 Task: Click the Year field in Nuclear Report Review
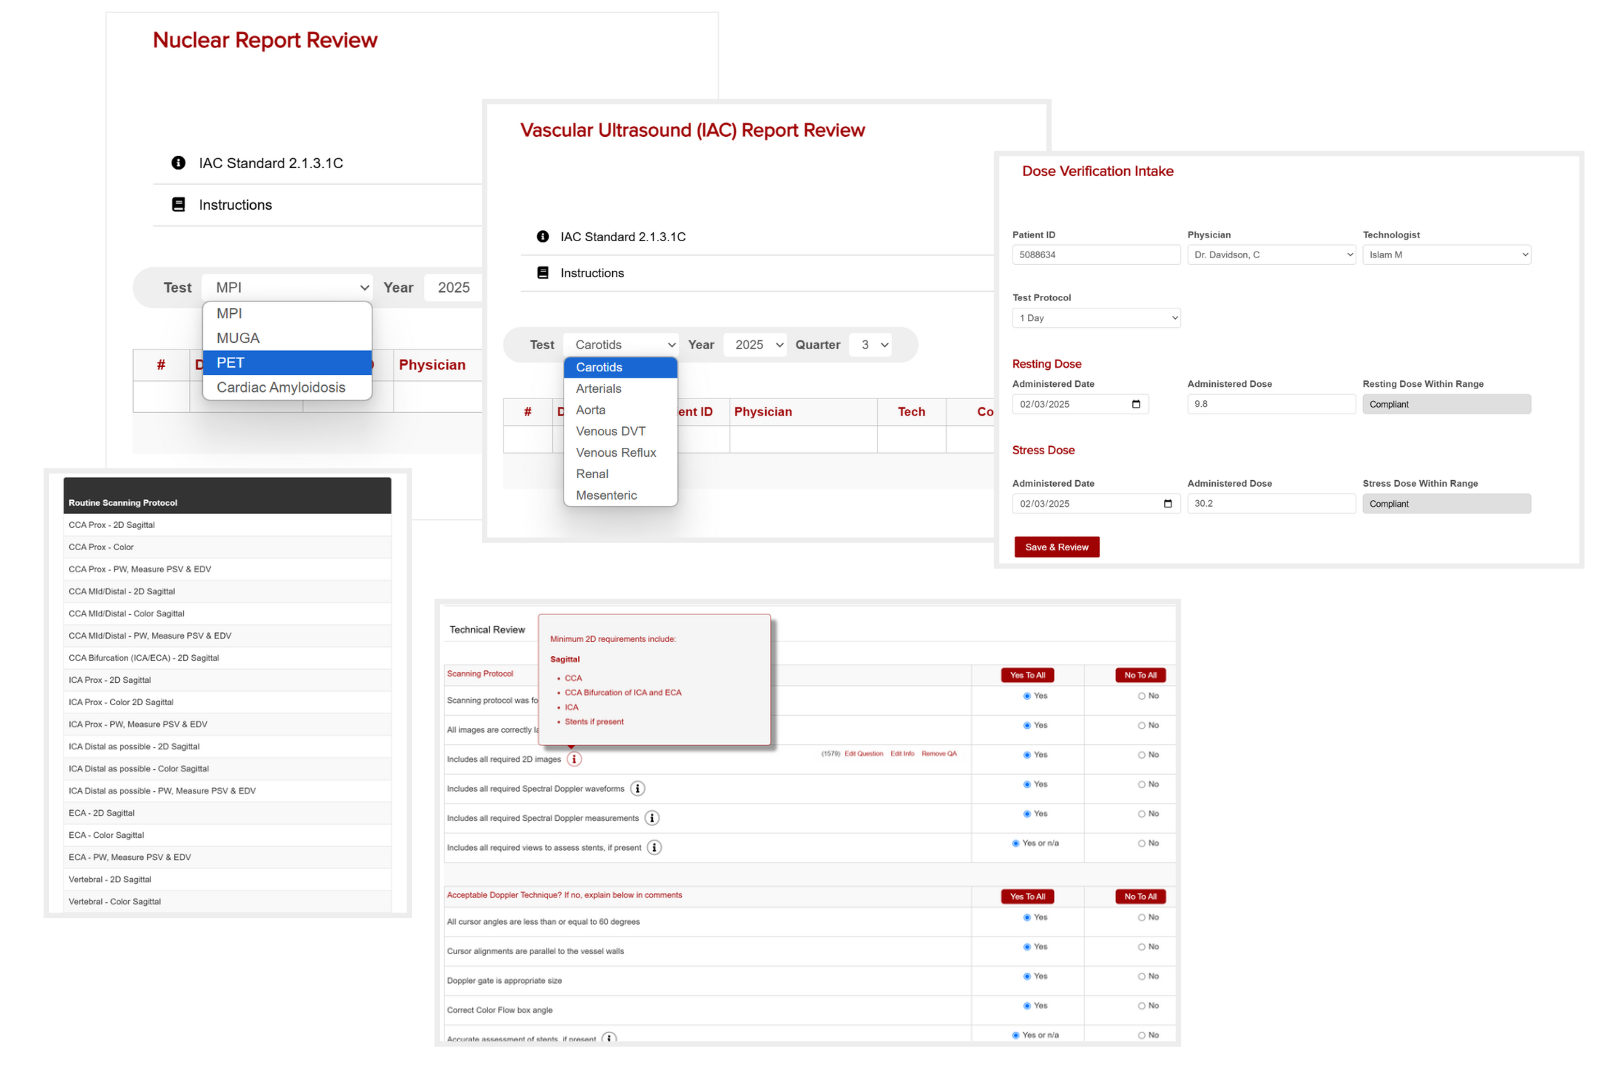coord(454,287)
